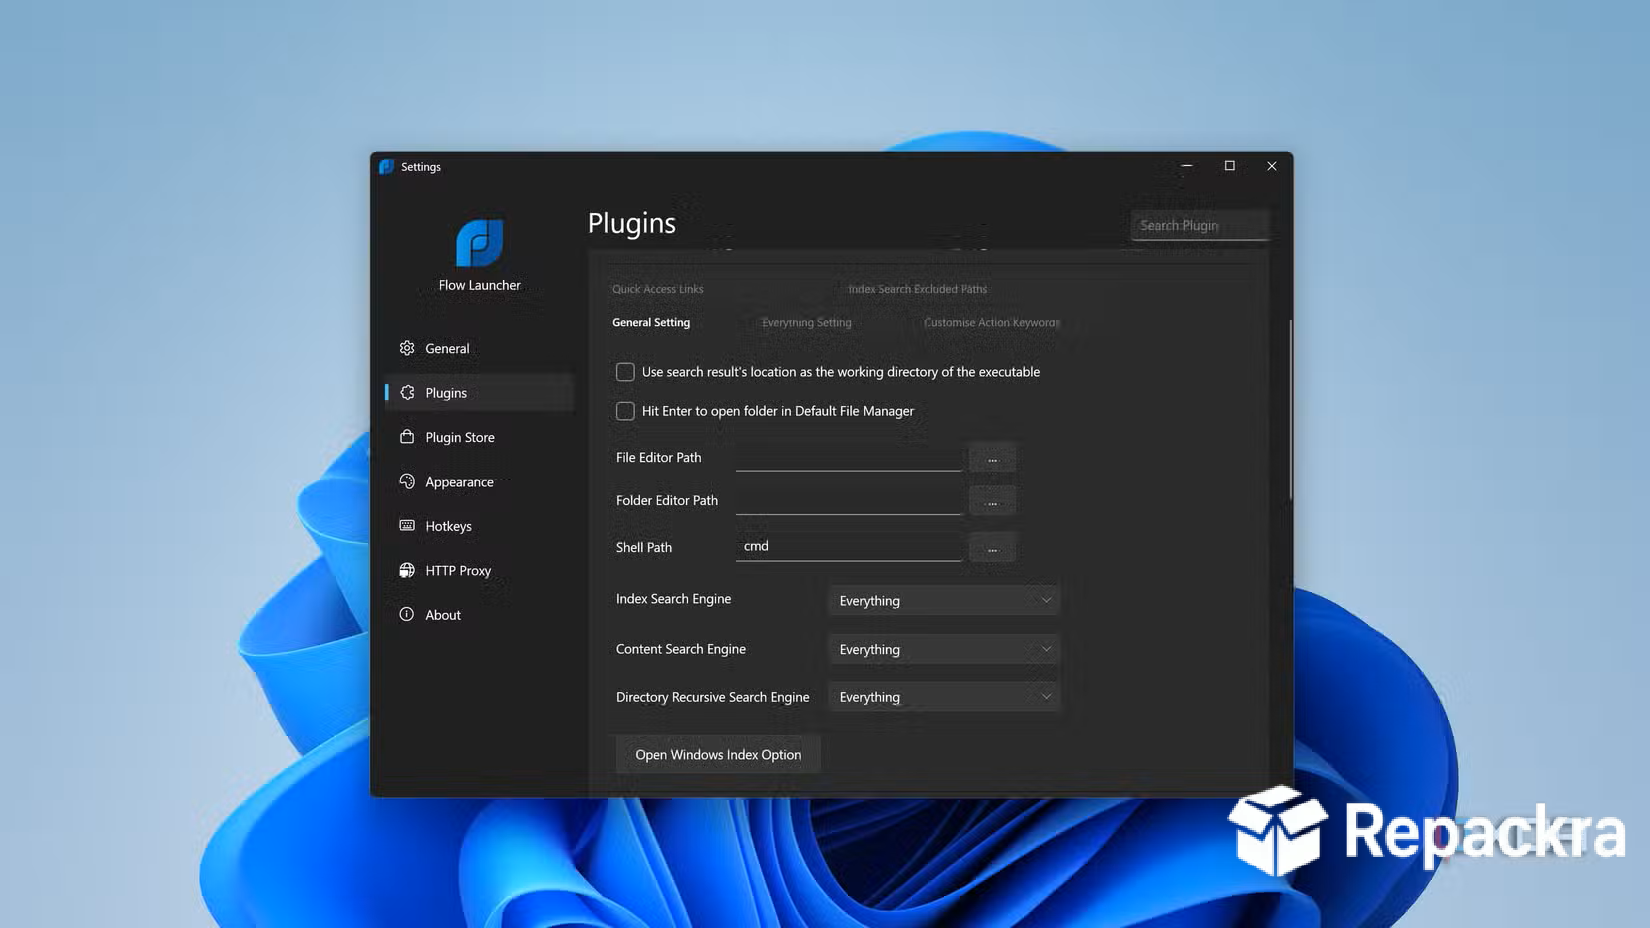Select the General Setting tab
The image size is (1650, 928).
click(x=651, y=322)
